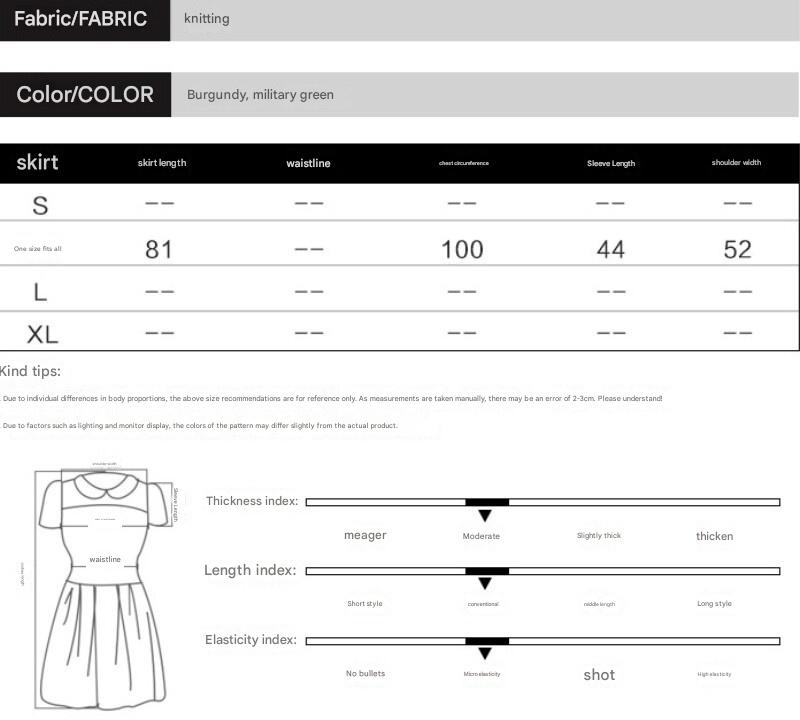Click the 'Long style' length option label
Screen dimensions: 800x720
coord(714,604)
